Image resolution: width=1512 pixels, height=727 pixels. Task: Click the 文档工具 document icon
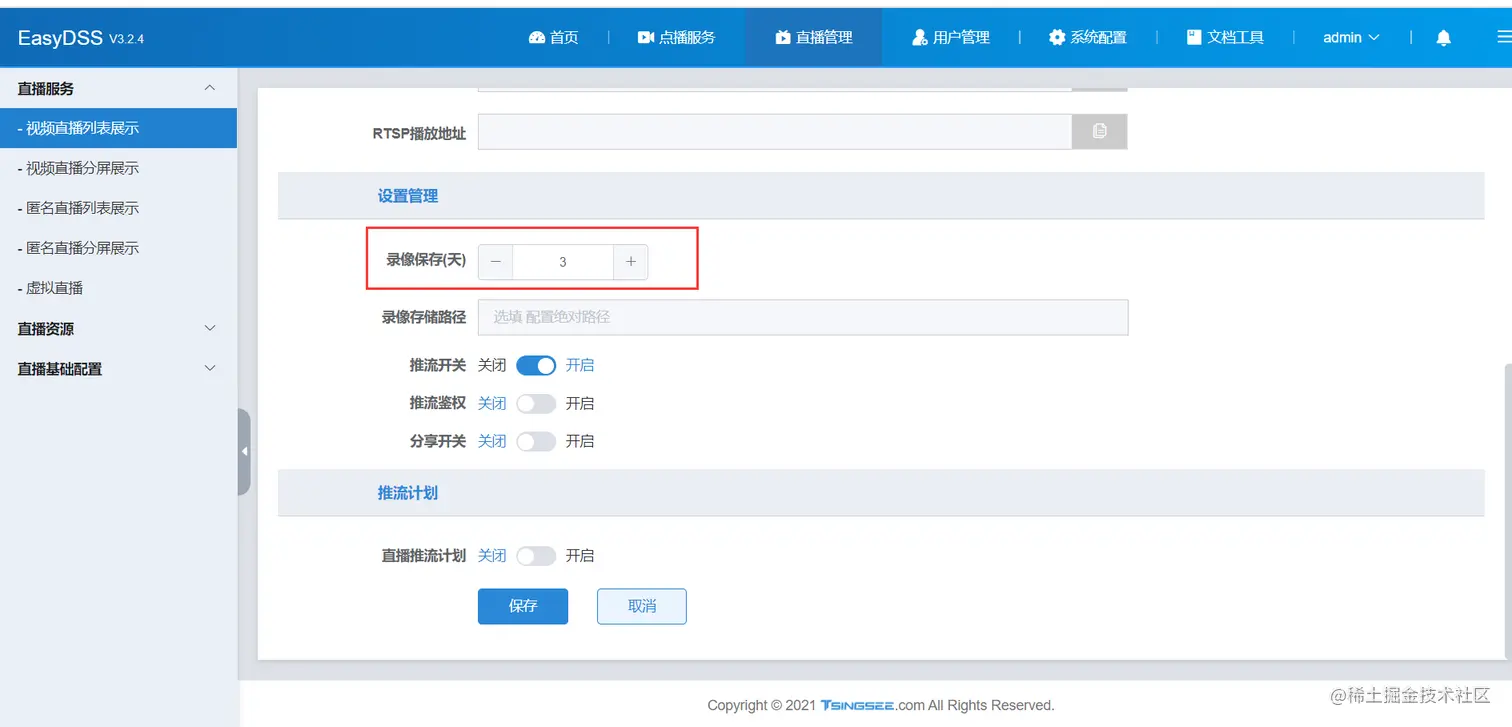(1194, 37)
